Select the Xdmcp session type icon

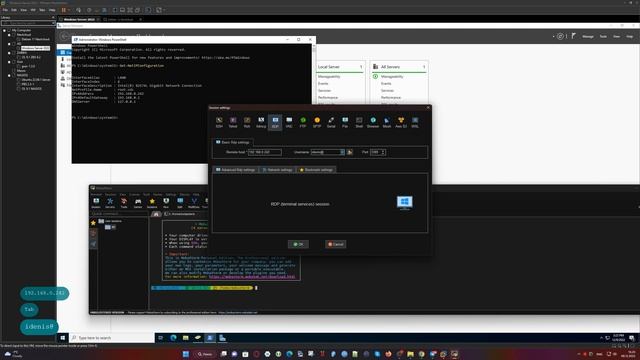261,122
